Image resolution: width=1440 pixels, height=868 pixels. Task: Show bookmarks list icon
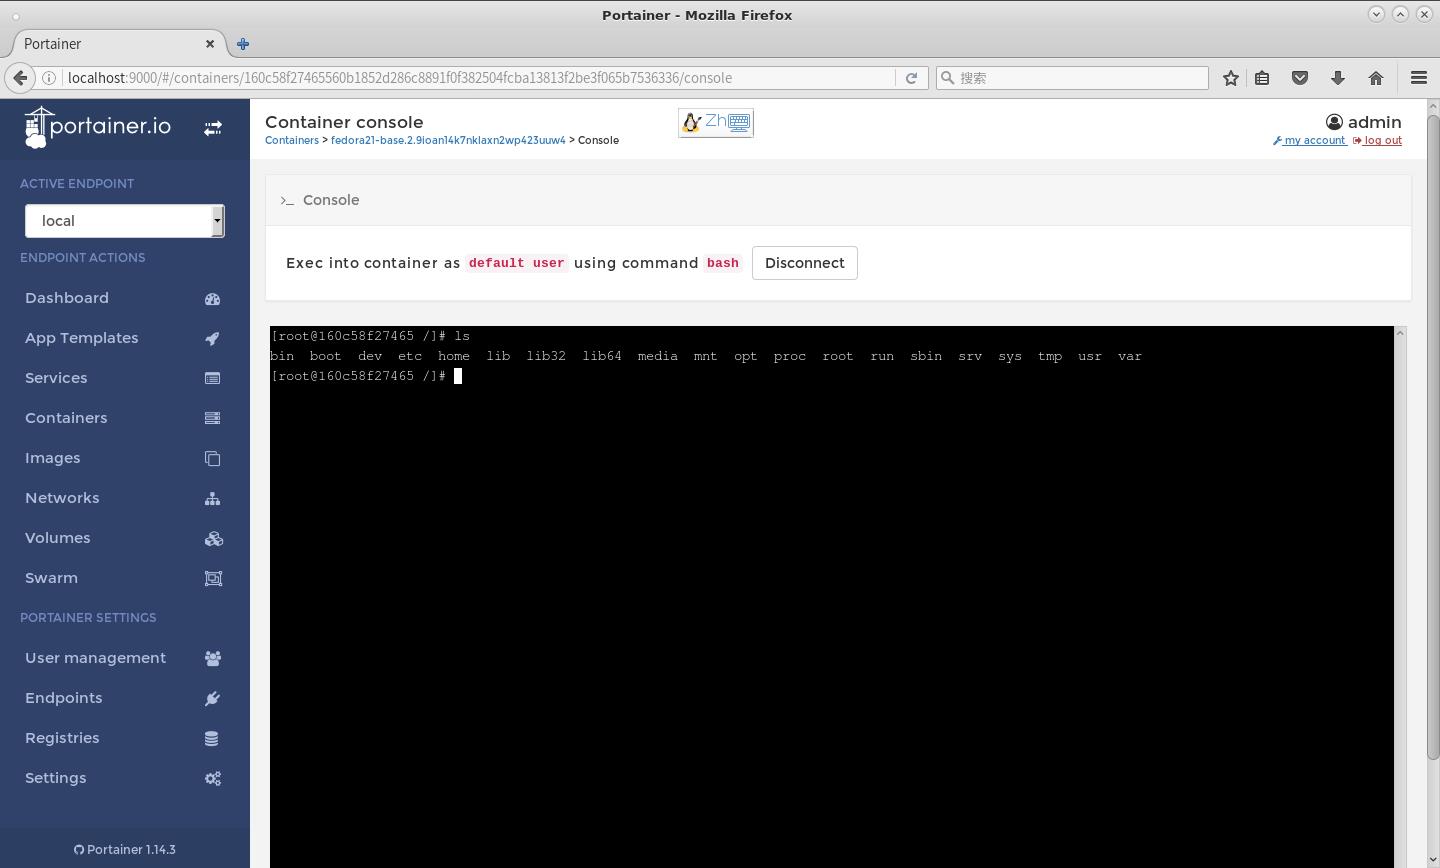tap(1263, 78)
